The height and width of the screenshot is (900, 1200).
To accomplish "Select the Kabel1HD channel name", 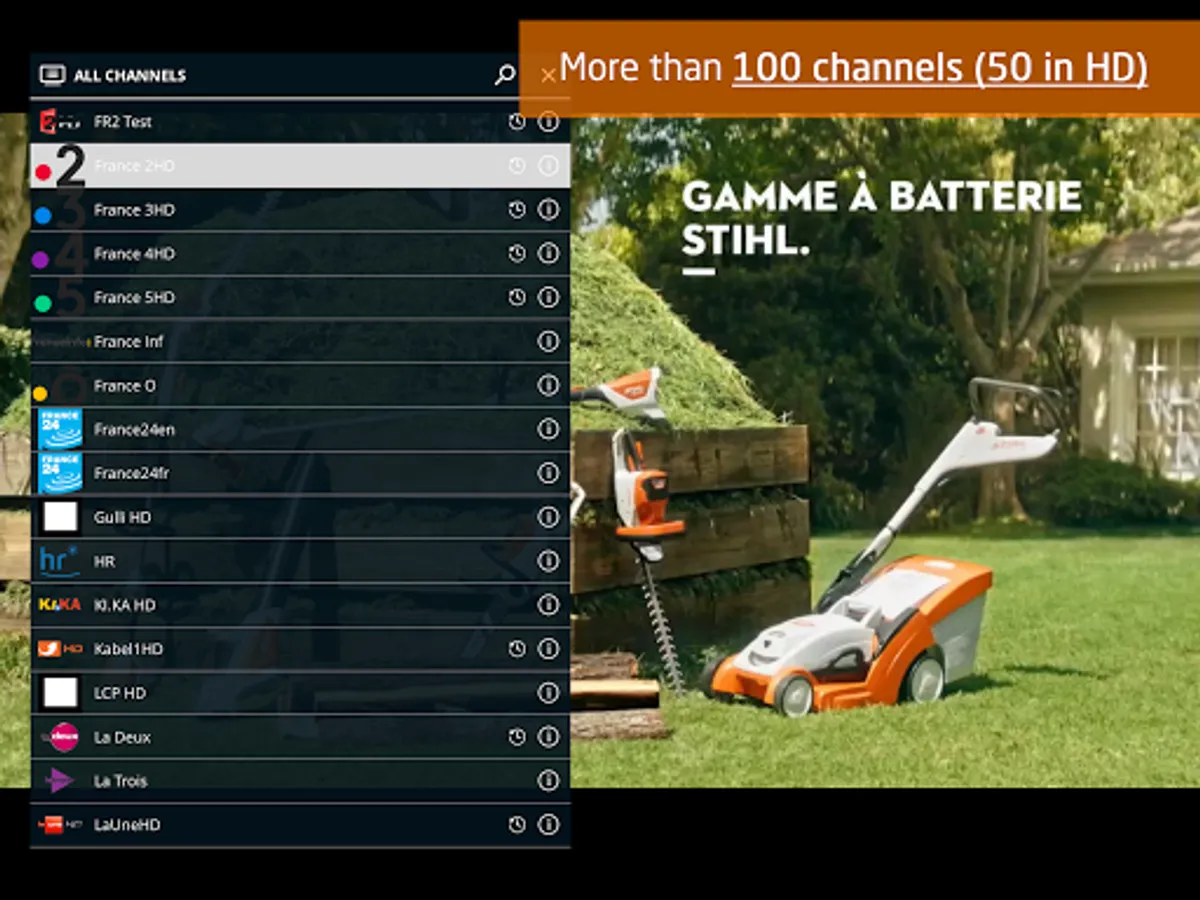I will click(x=128, y=649).
